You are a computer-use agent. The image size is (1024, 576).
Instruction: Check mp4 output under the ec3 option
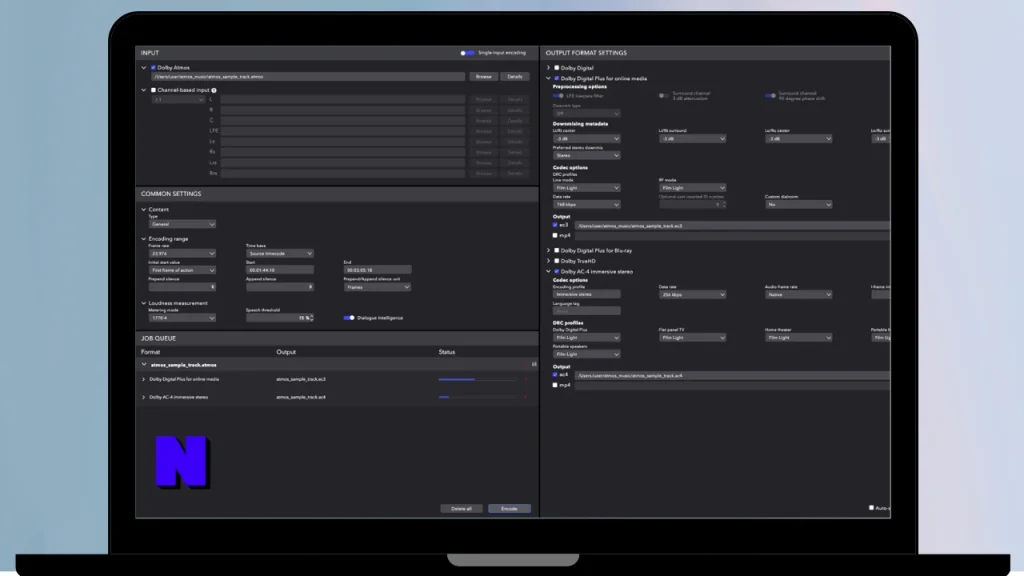pyautogui.click(x=555, y=235)
